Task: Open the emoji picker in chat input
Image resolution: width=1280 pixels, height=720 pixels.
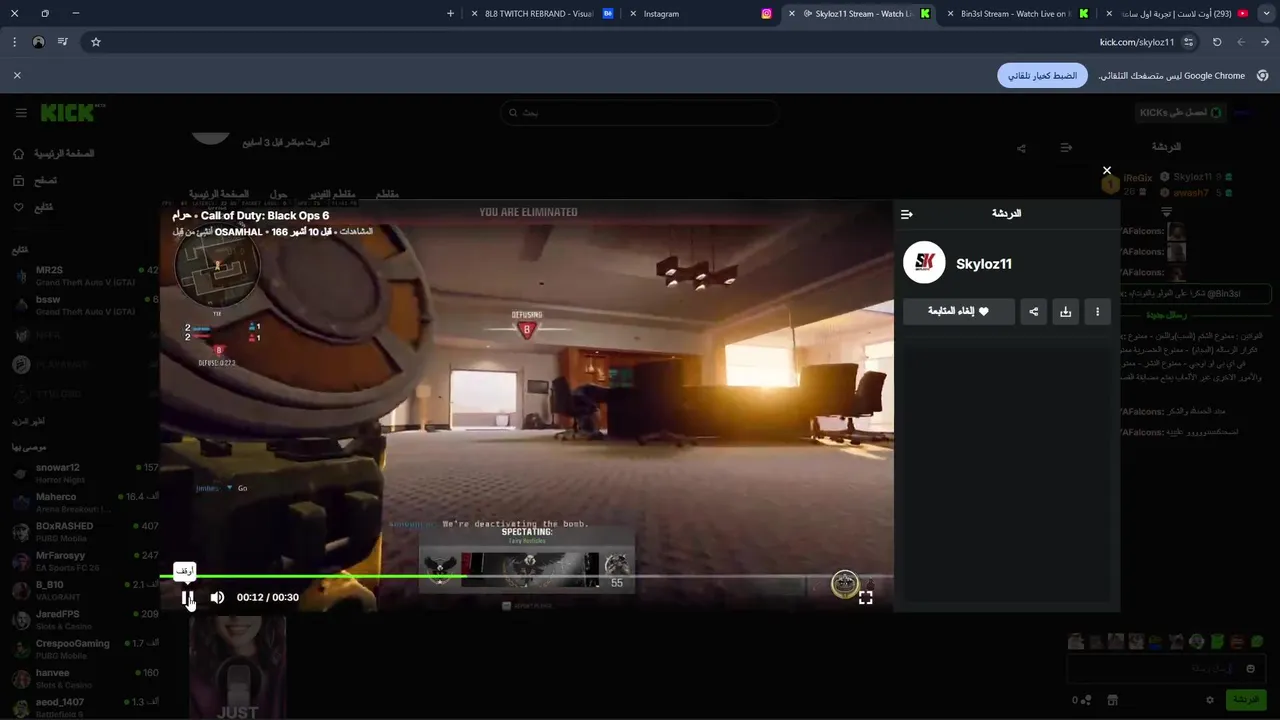Action: click(1251, 668)
